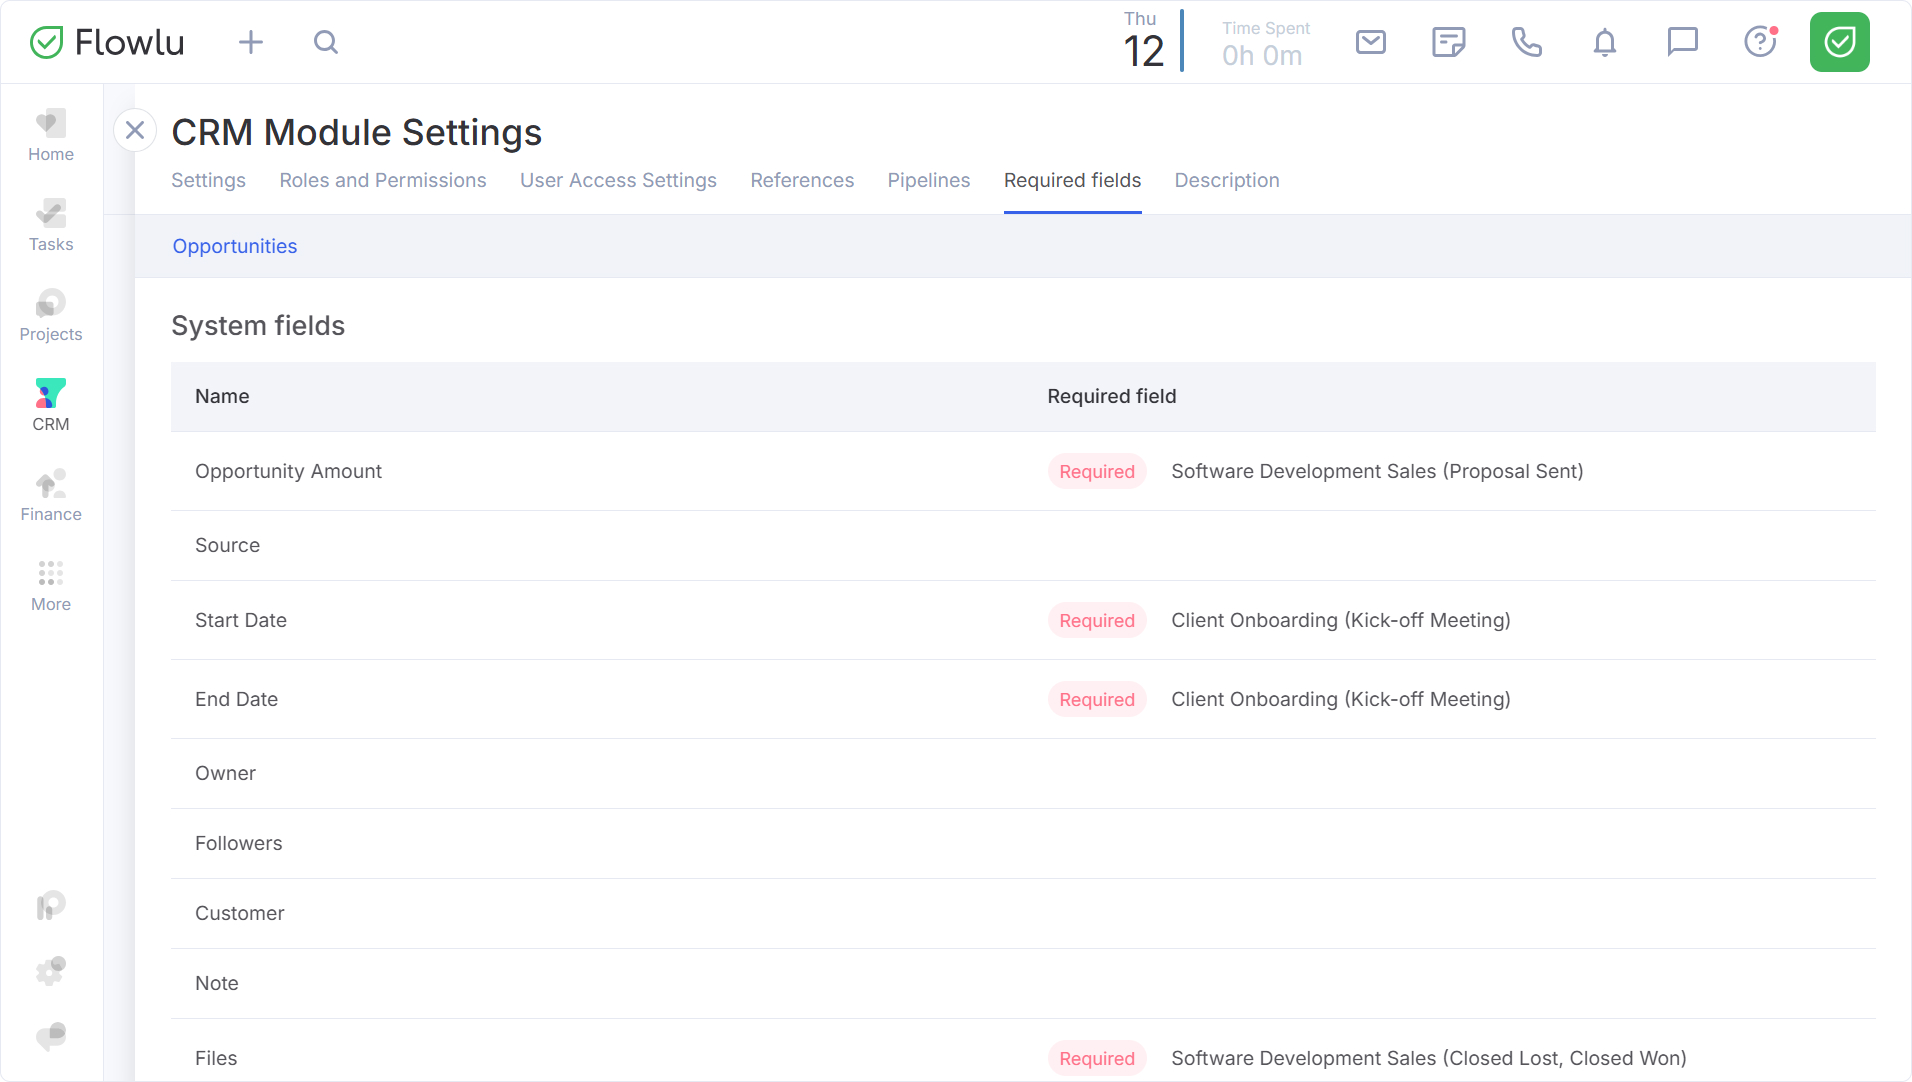Expand the More apps menu
The height and width of the screenshot is (1082, 1912).
[51, 585]
